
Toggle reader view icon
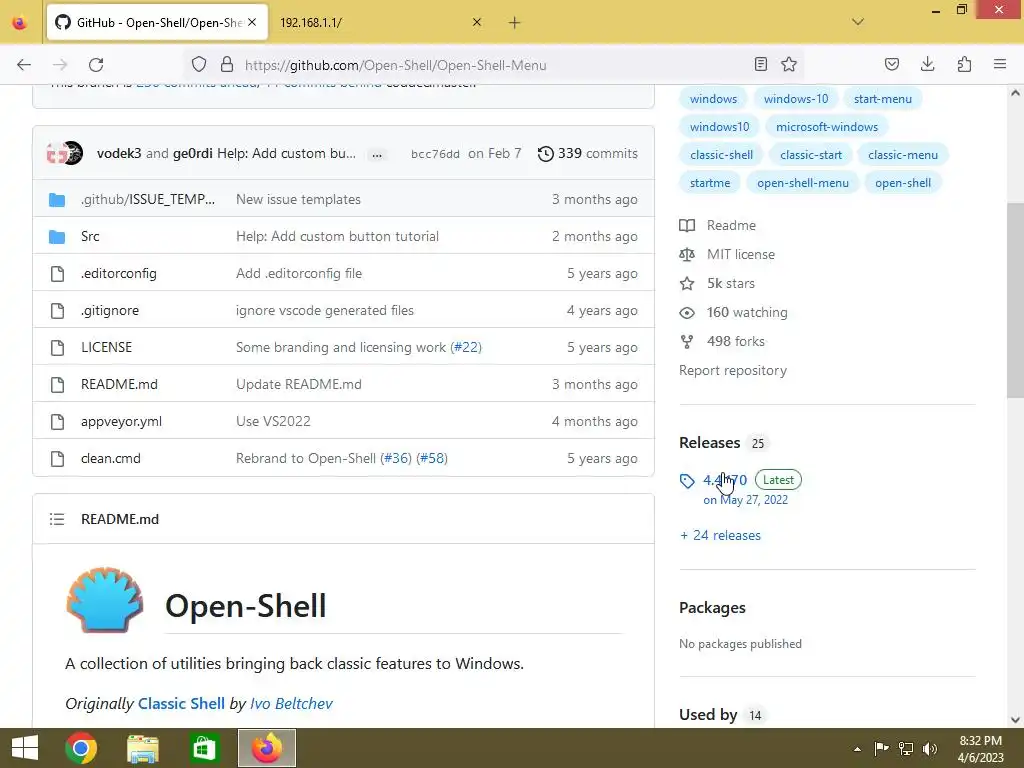pyautogui.click(x=760, y=64)
